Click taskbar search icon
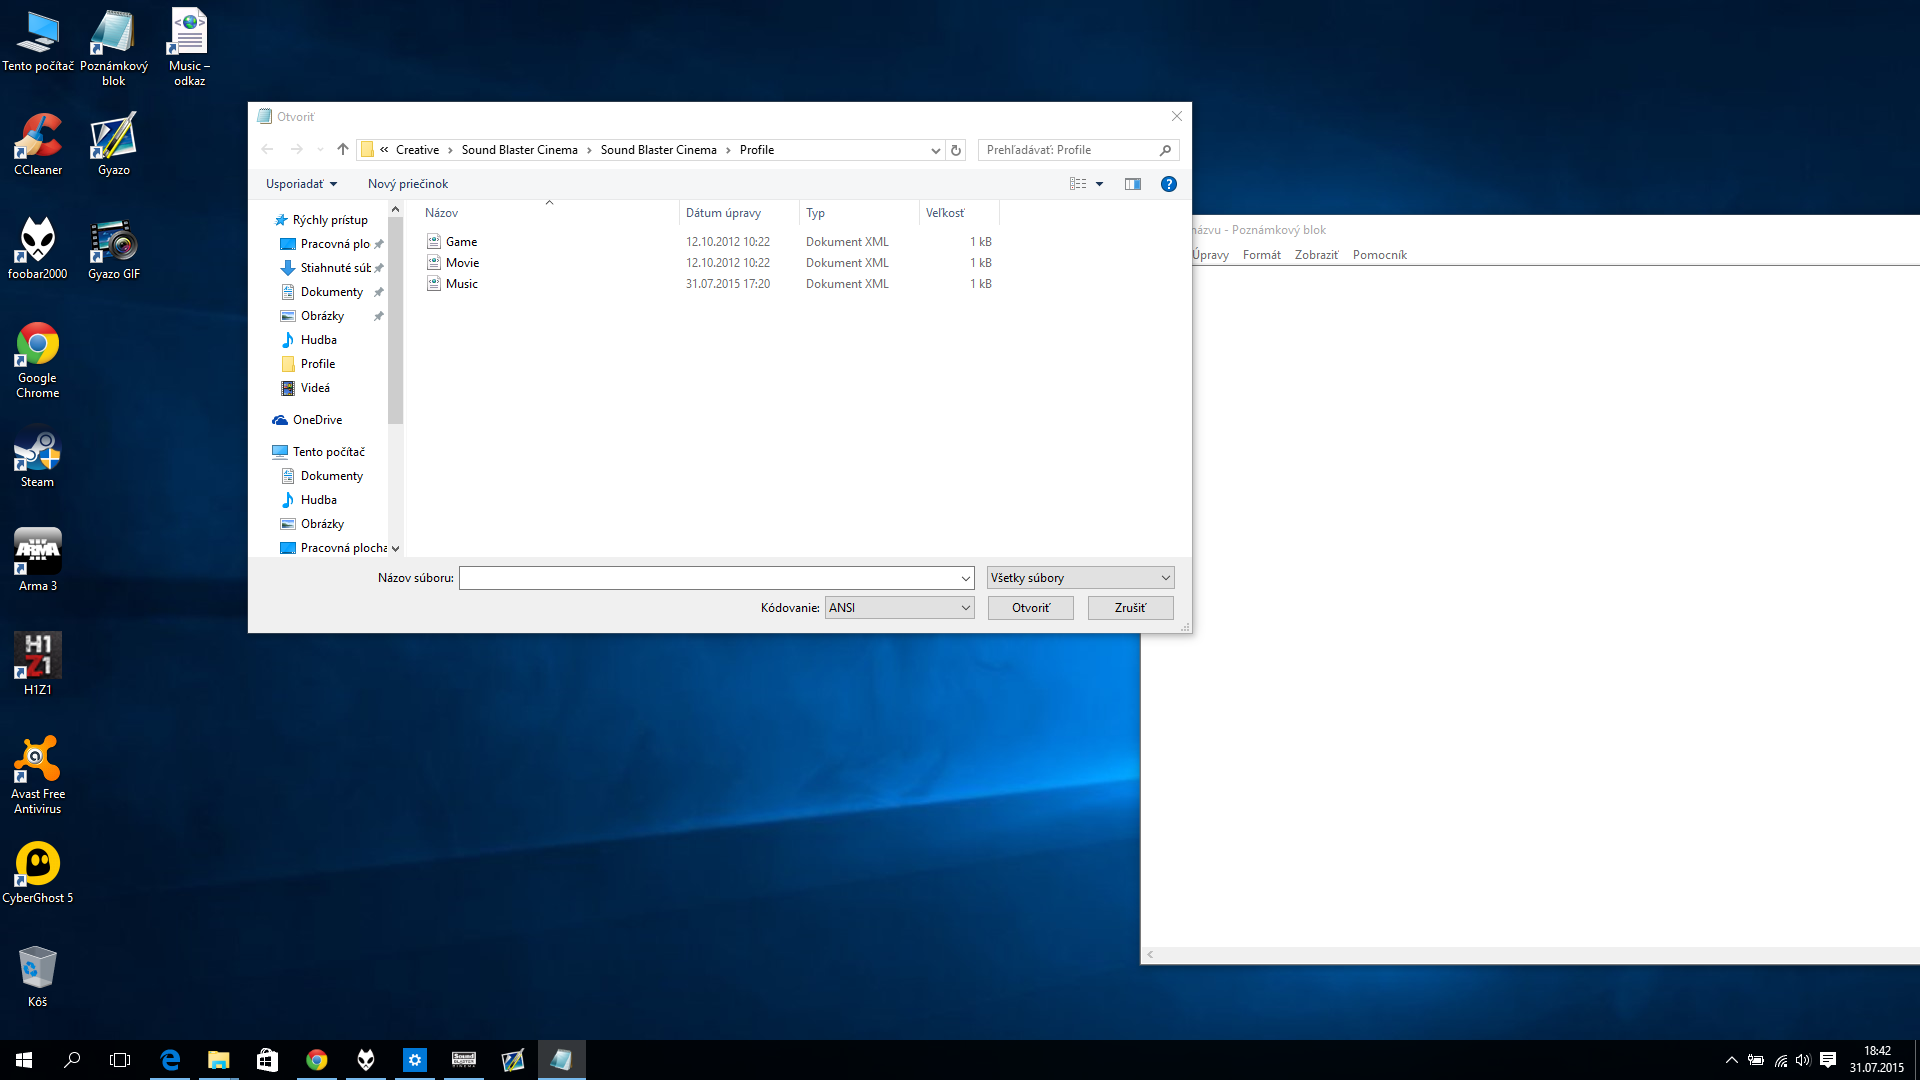The height and width of the screenshot is (1080, 1920). click(x=71, y=1059)
